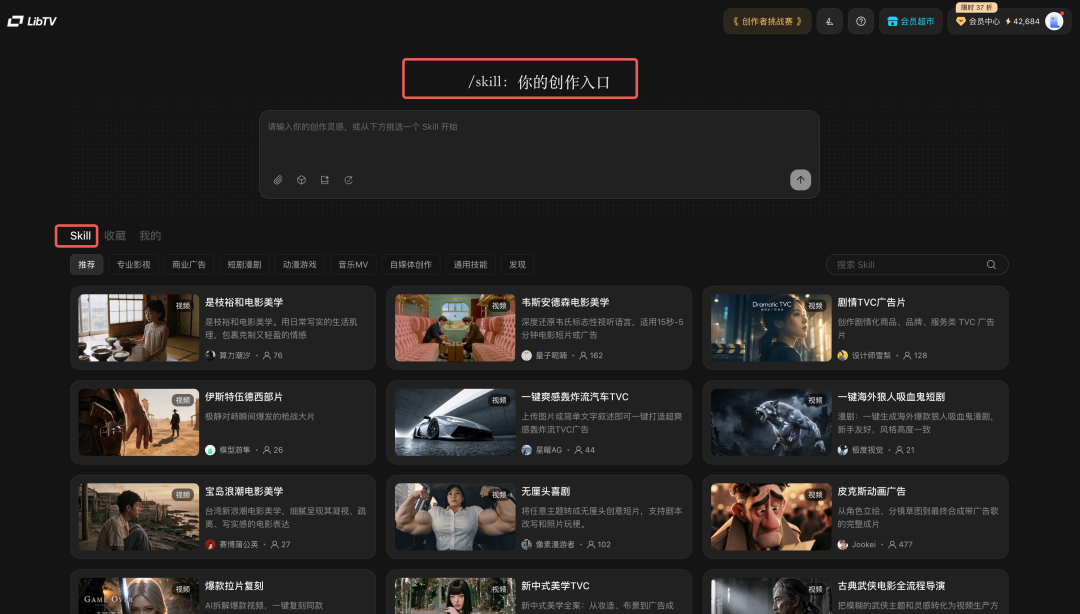Click the refresh icon in prompt box
The width and height of the screenshot is (1080, 614).
[x=349, y=180]
